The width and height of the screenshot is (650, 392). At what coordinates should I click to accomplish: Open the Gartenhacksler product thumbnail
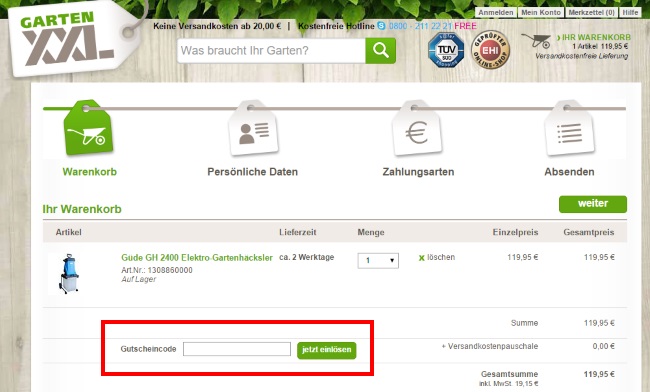tap(68, 274)
